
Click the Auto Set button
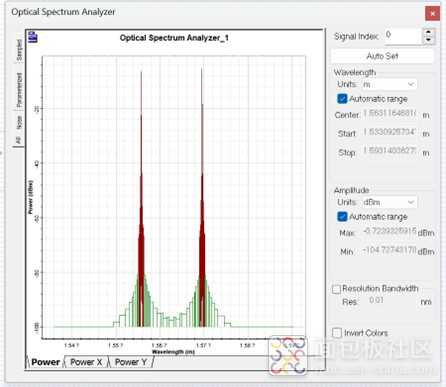click(382, 56)
